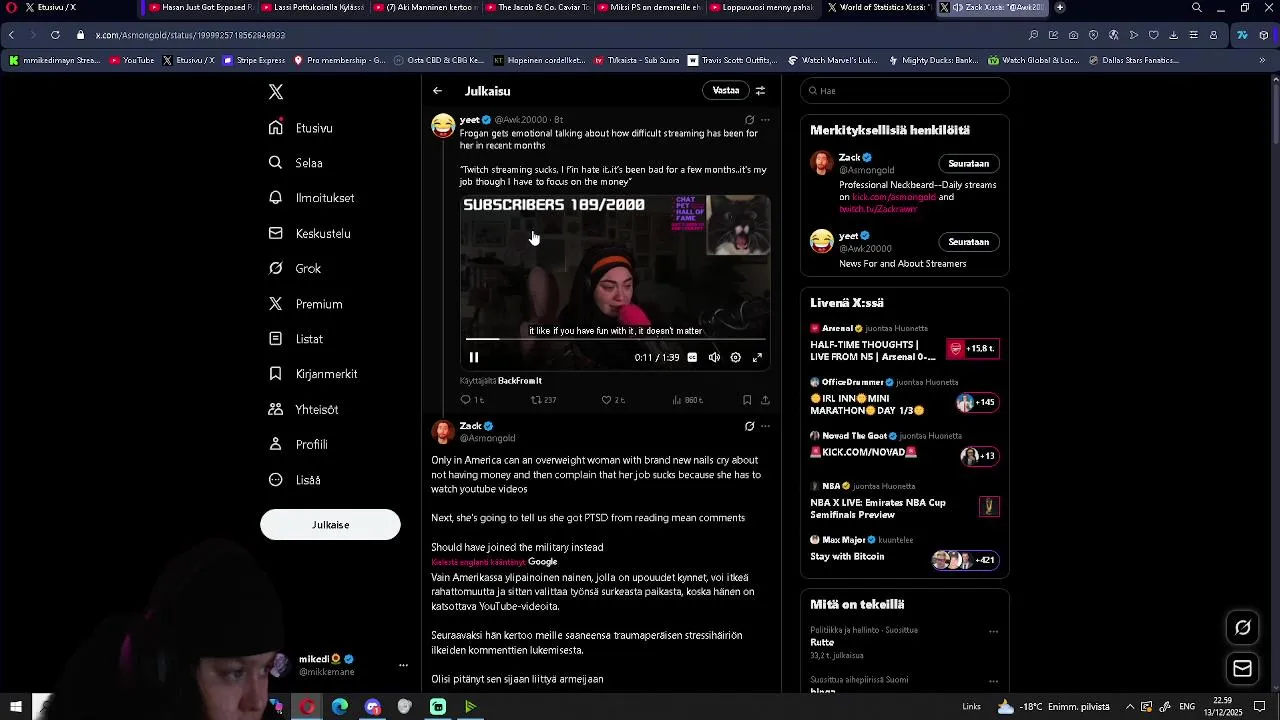1280x720 pixels.
Task: Join Arsenal HALF-TIME THOUGHTS live space
Action: (x=904, y=343)
